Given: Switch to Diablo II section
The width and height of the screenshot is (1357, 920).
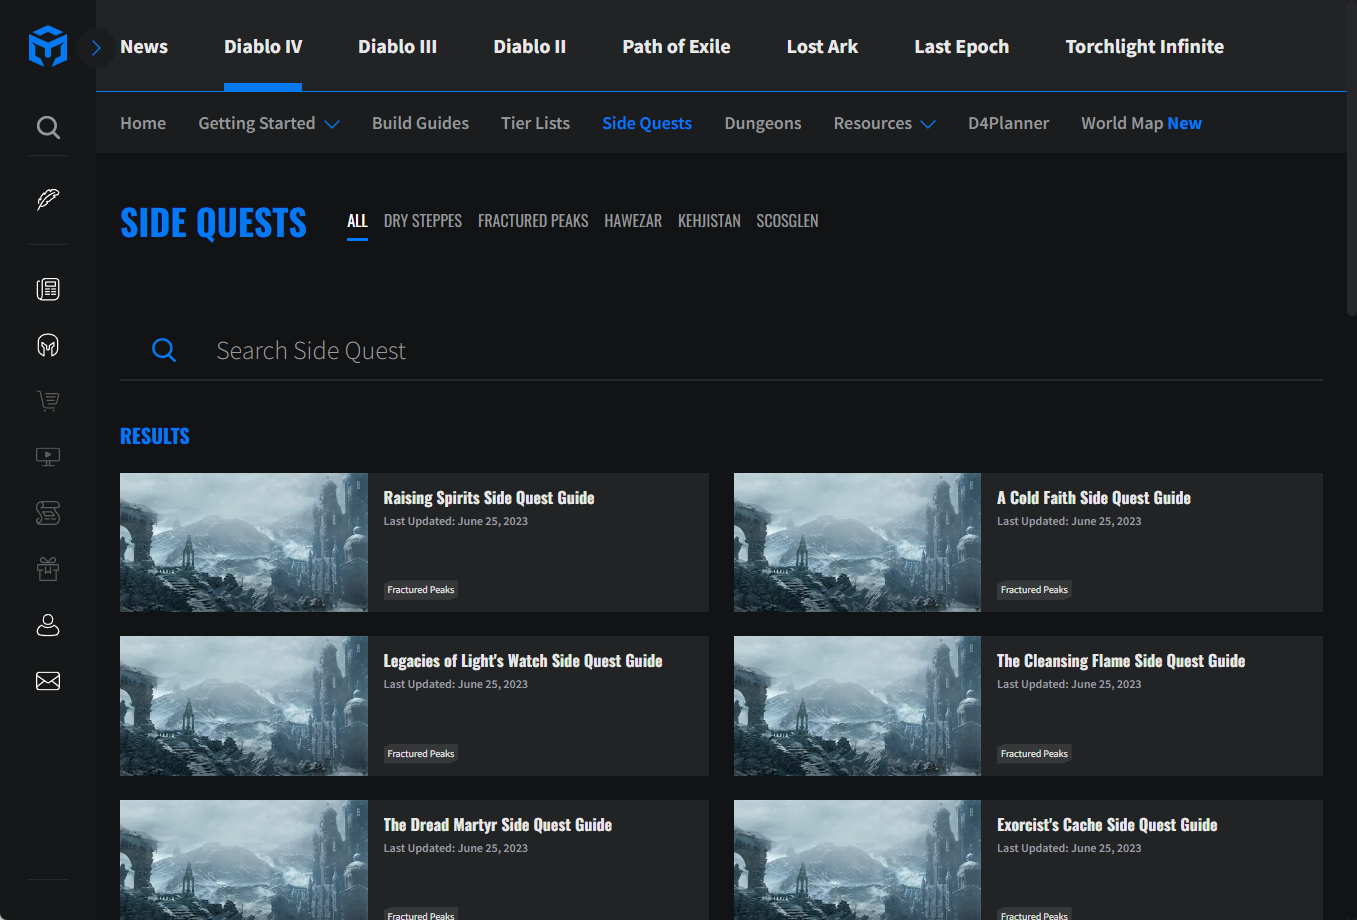Looking at the screenshot, I should point(530,47).
